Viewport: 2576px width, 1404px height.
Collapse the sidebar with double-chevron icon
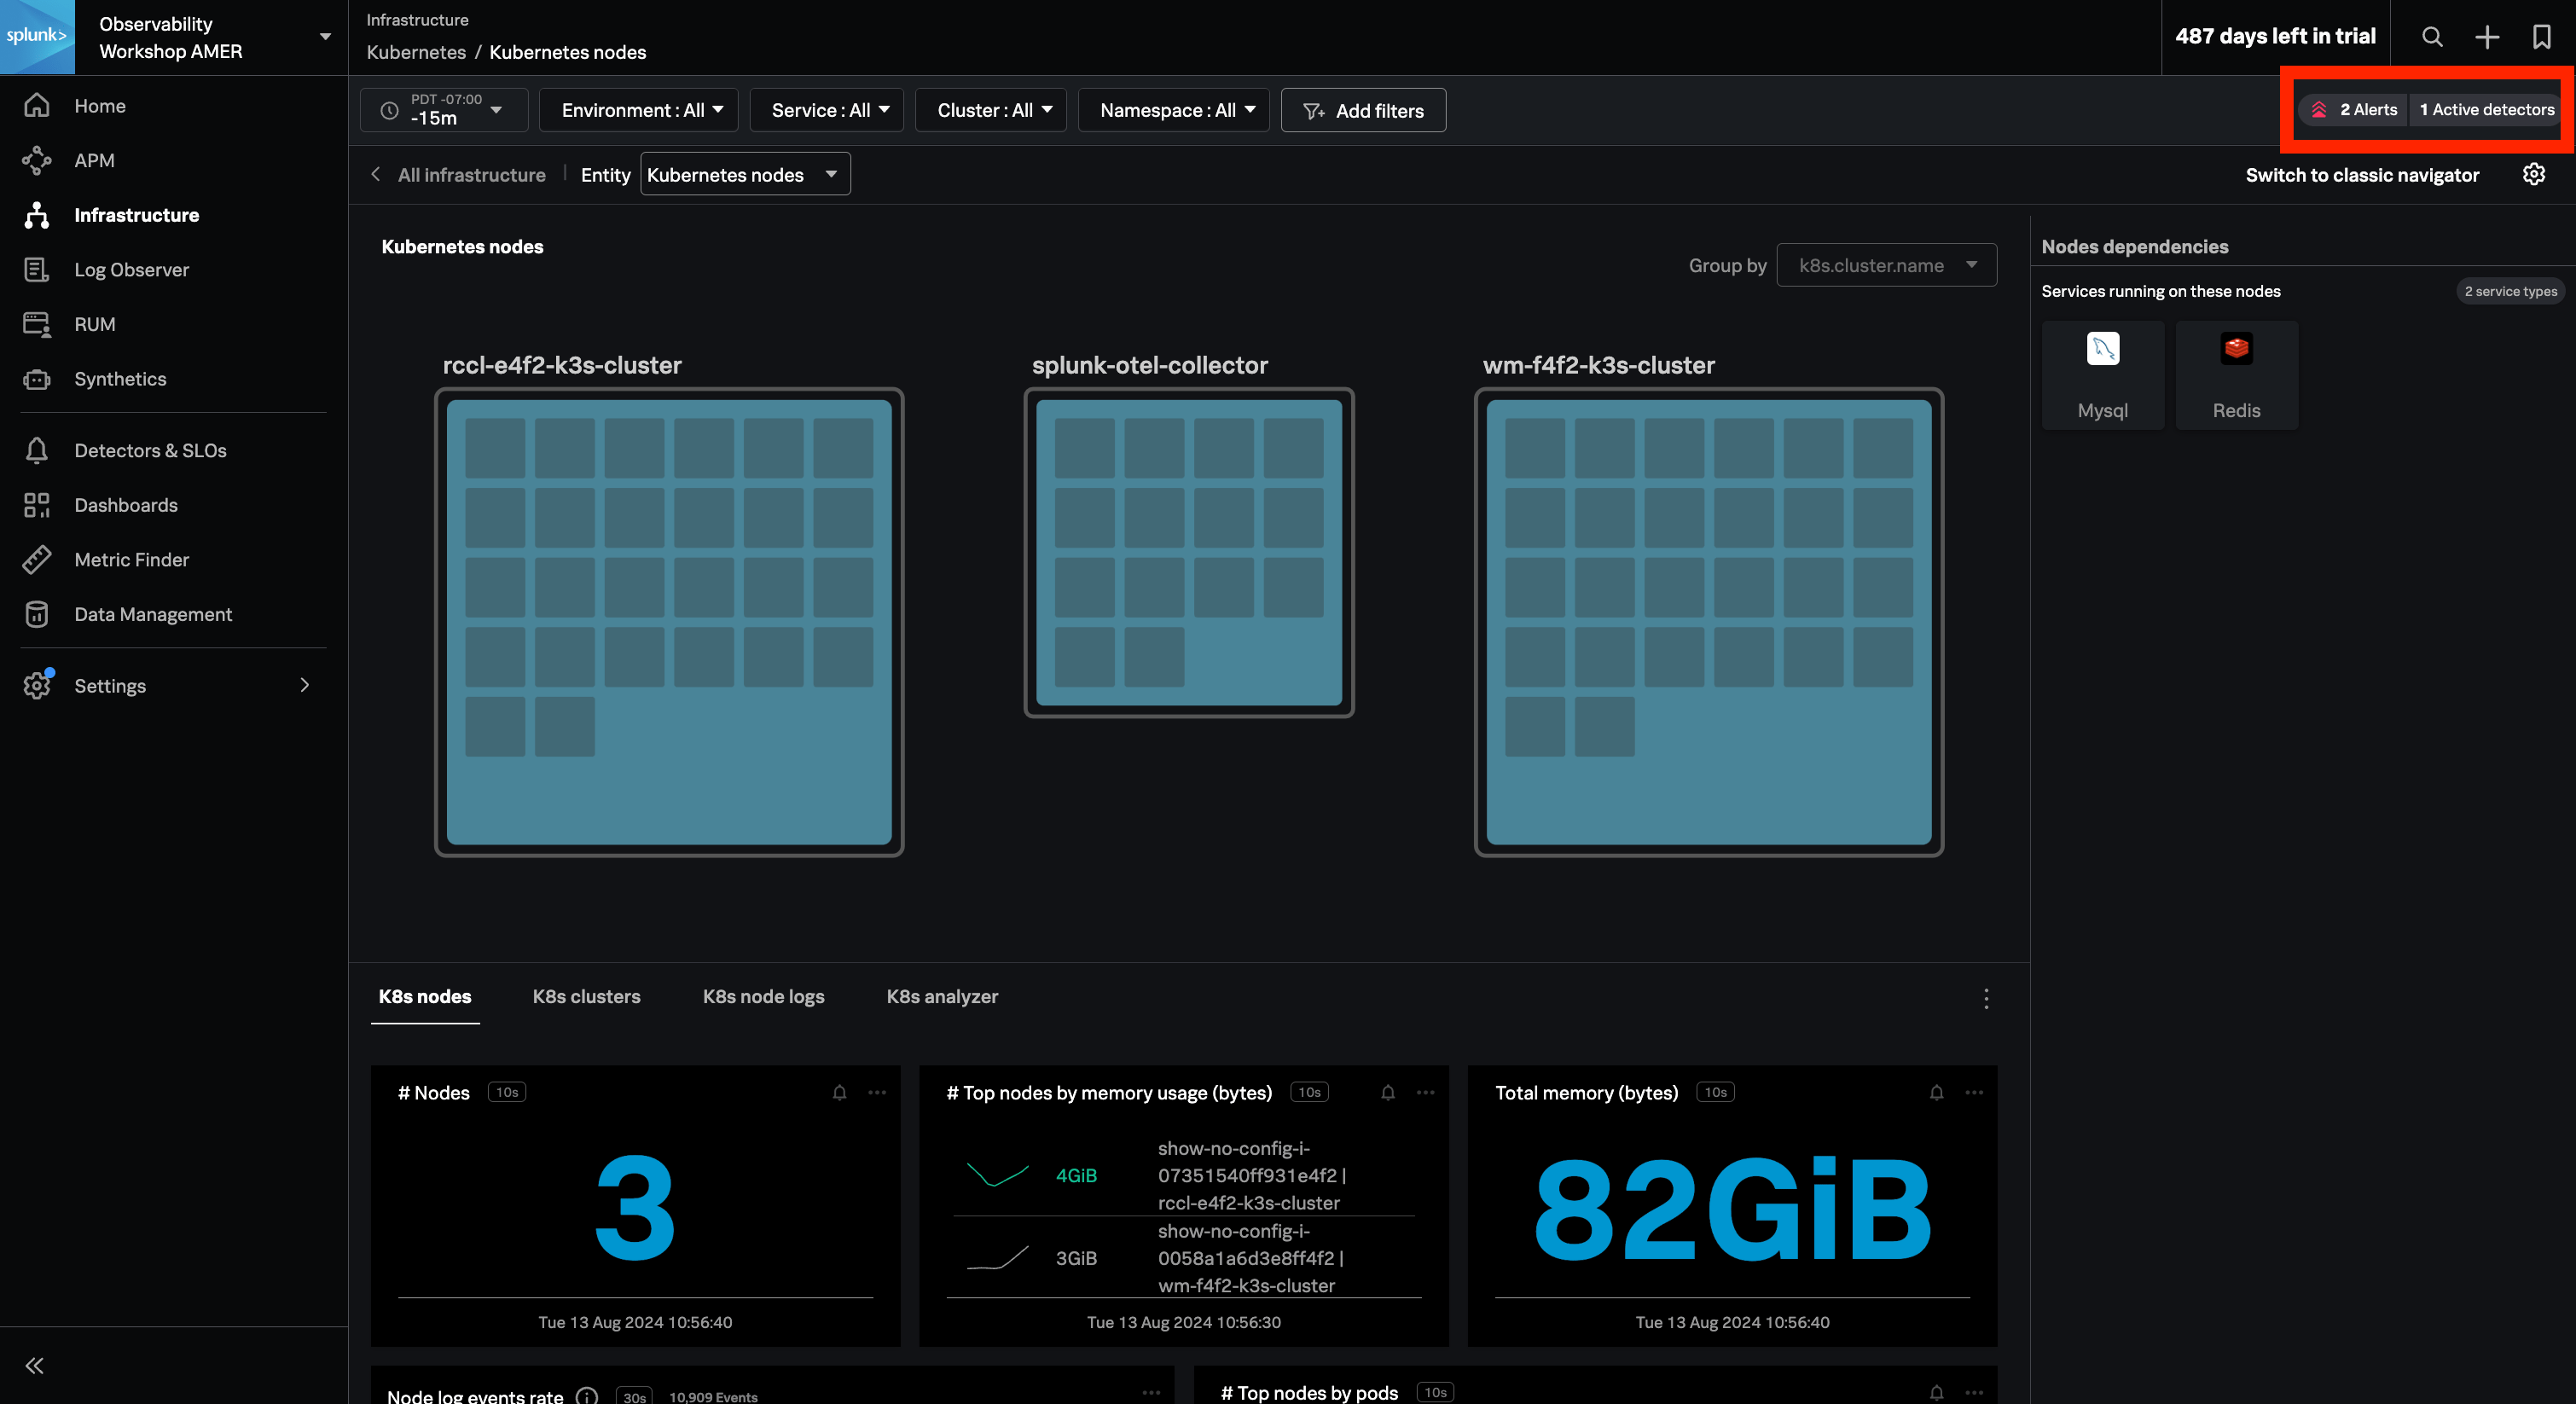coord(35,1365)
